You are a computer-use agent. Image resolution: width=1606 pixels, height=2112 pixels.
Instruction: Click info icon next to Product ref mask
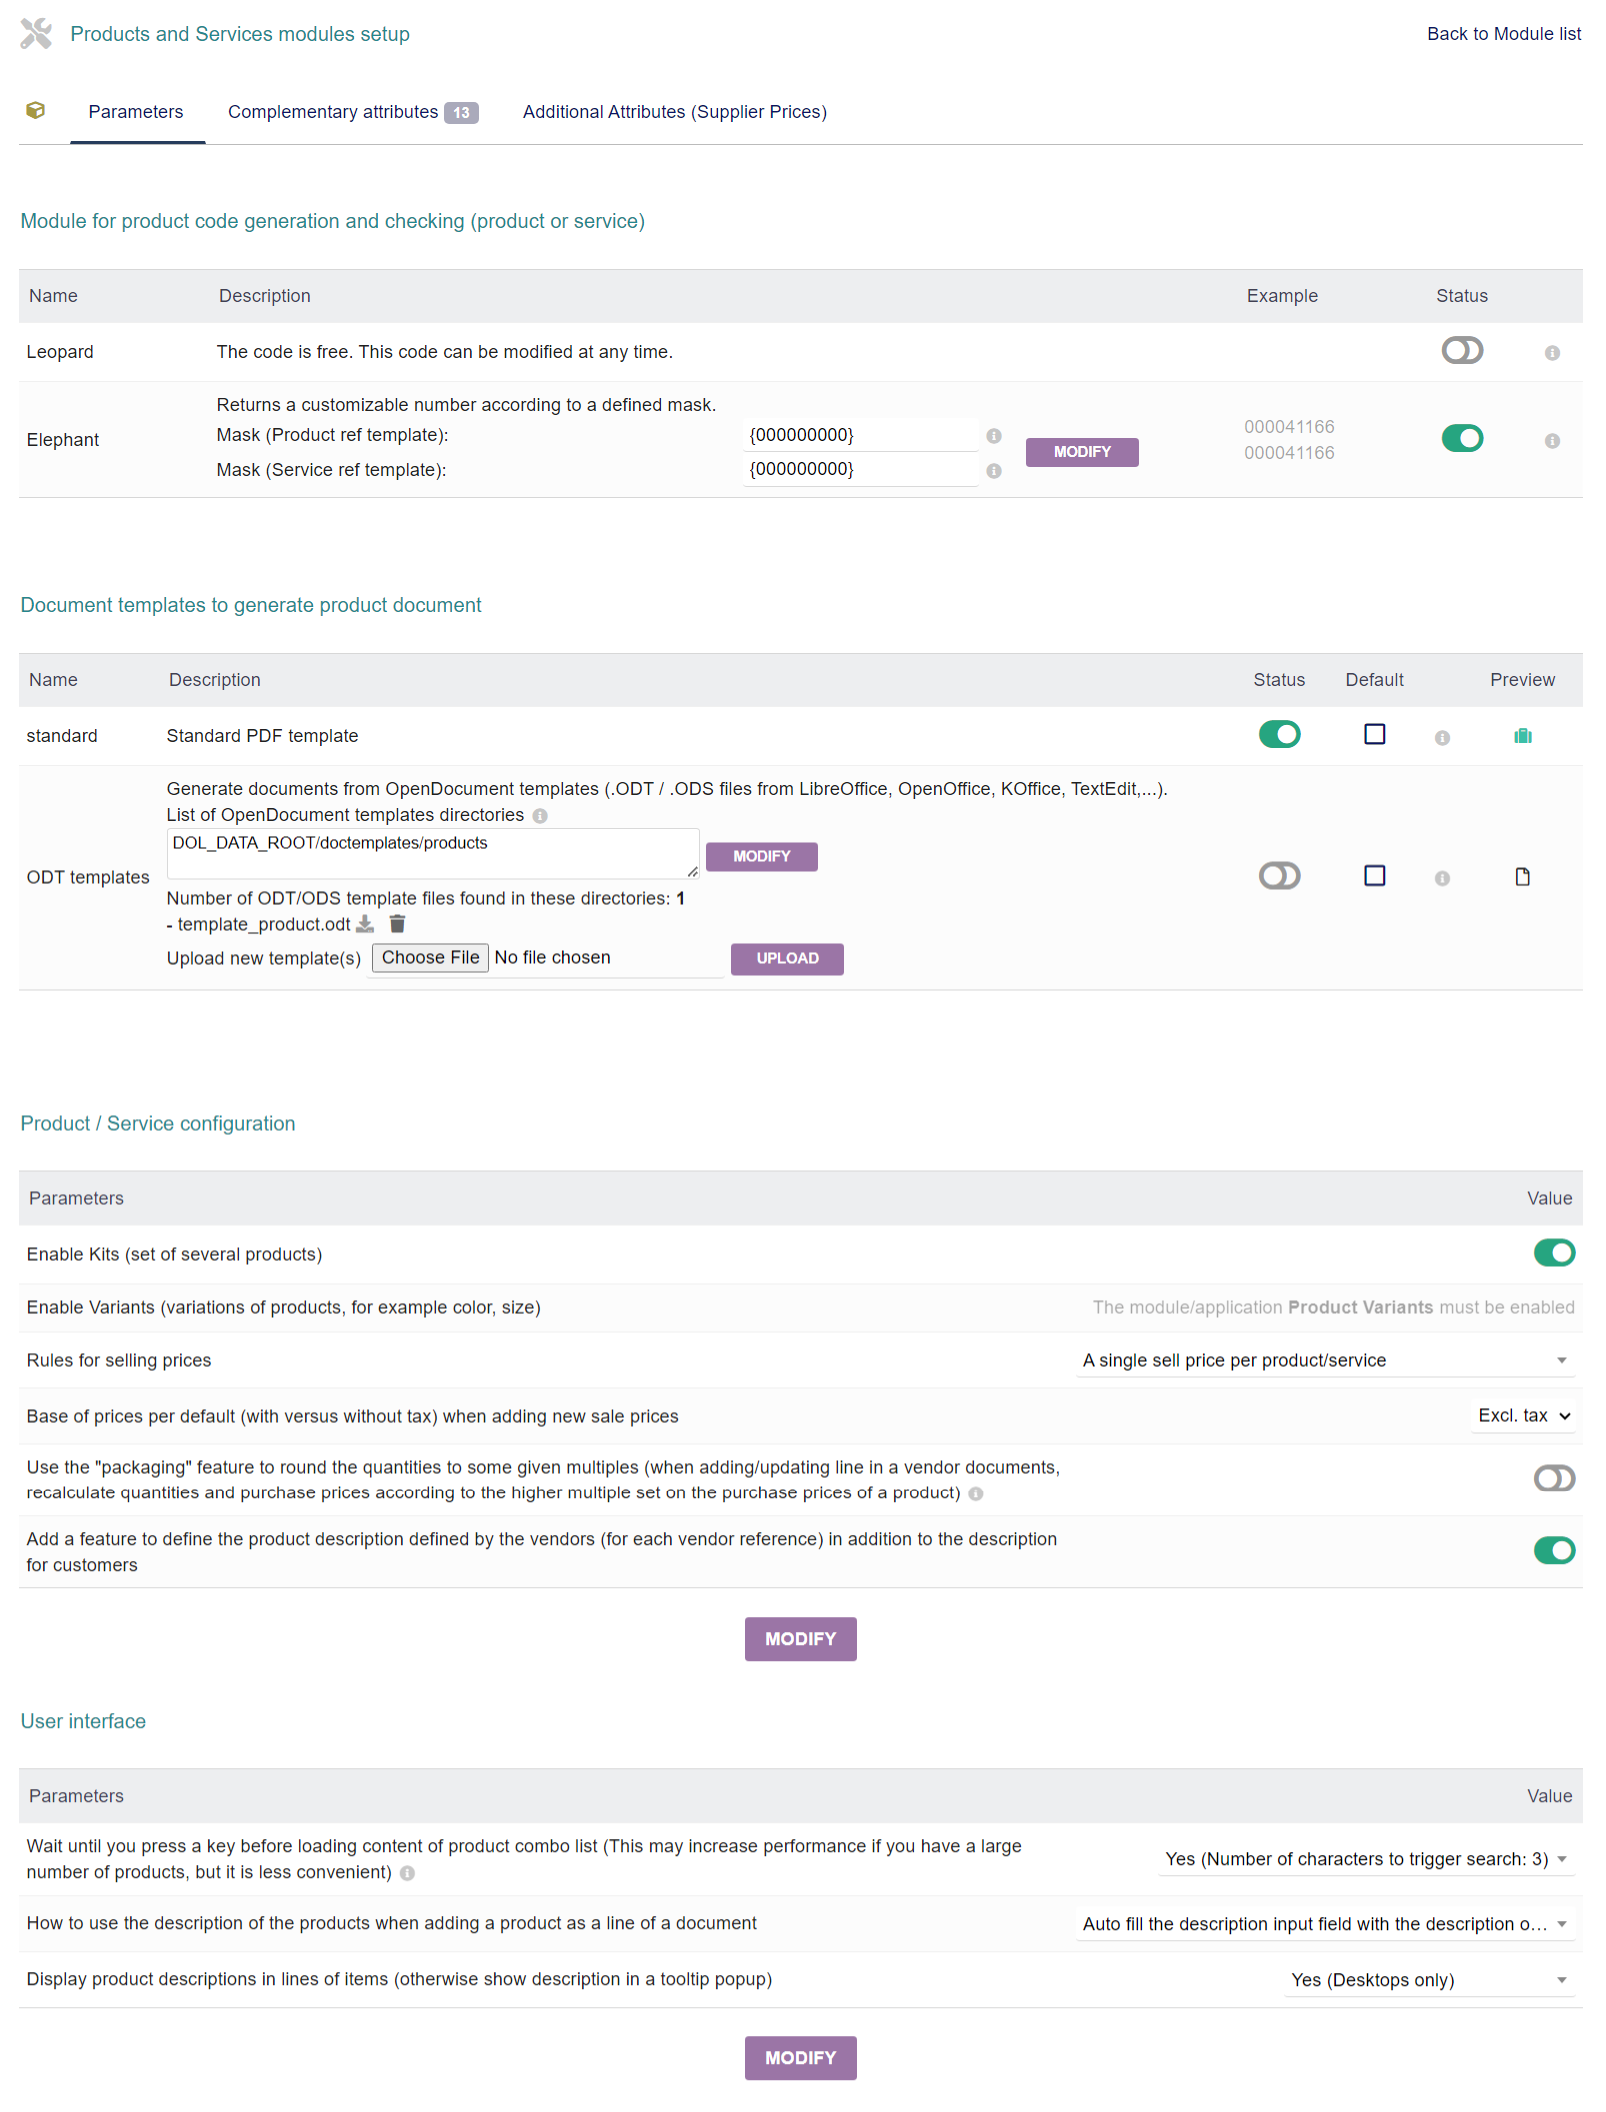[993, 436]
